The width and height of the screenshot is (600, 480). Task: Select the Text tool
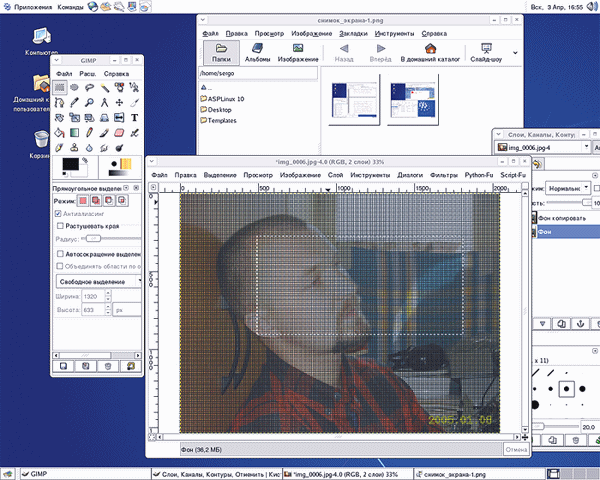(x=134, y=118)
